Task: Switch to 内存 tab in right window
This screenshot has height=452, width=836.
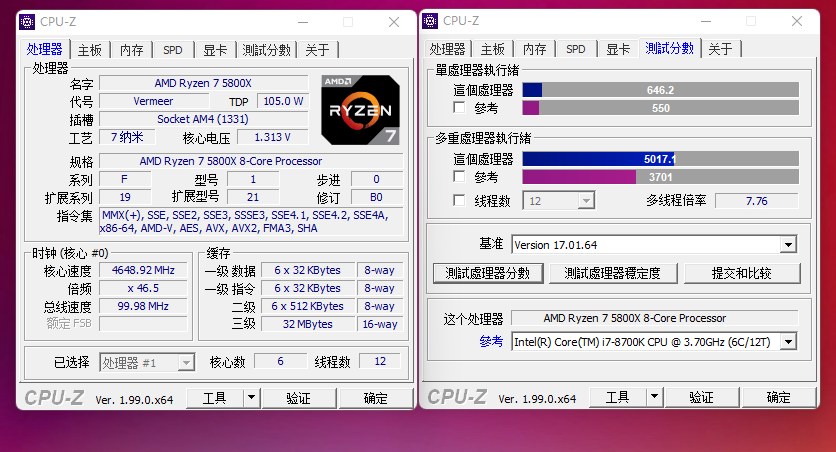Action: (534, 49)
